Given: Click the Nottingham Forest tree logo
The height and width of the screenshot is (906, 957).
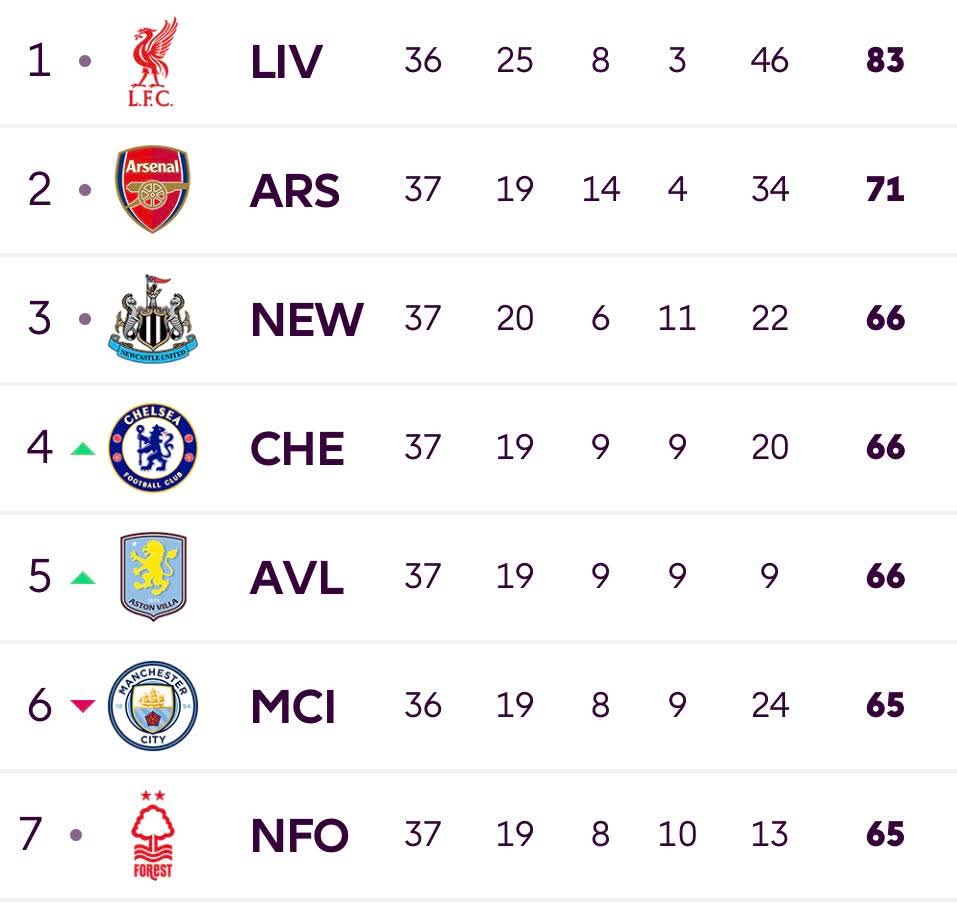Looking at the screenshot, I should tap(153, 835).
